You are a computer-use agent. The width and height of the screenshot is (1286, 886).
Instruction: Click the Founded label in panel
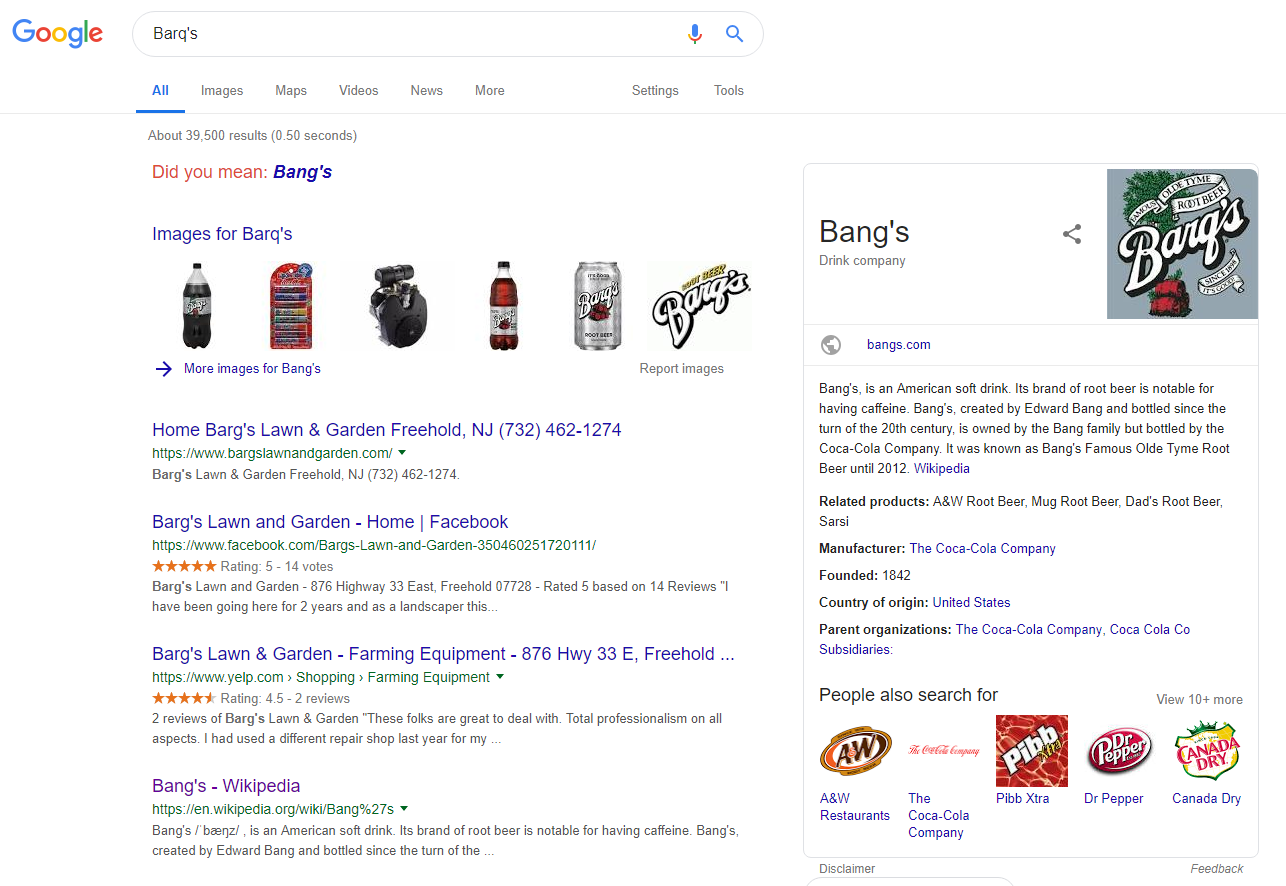coord(848,576)
